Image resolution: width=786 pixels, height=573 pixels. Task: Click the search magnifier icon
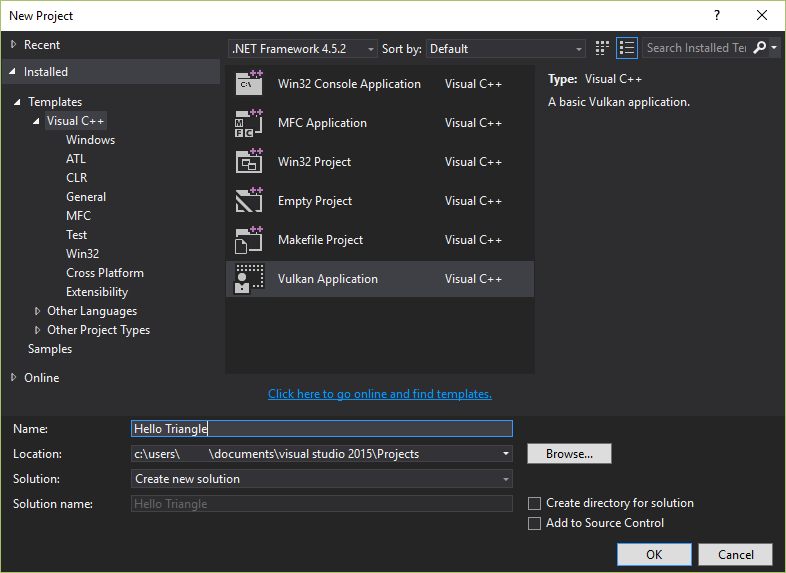(x=760, y=48)
